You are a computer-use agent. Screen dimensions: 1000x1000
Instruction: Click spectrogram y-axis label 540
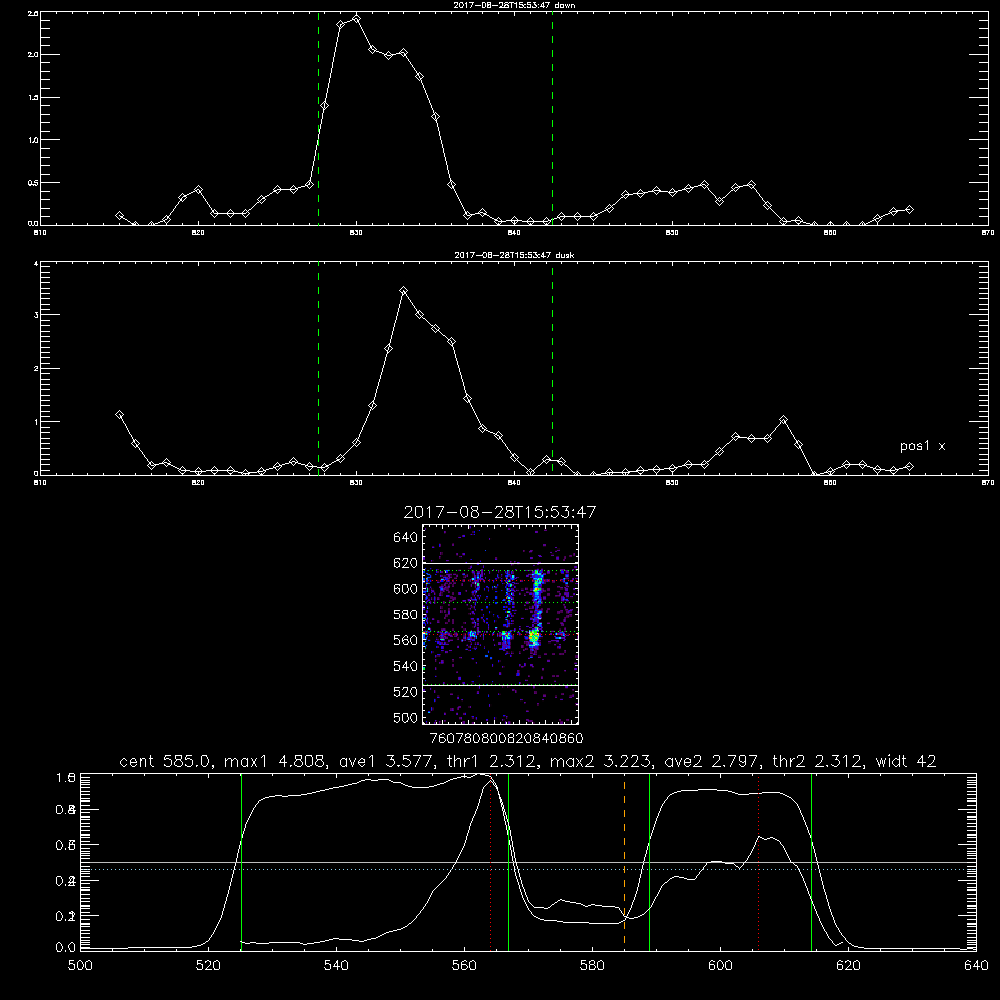406,666
